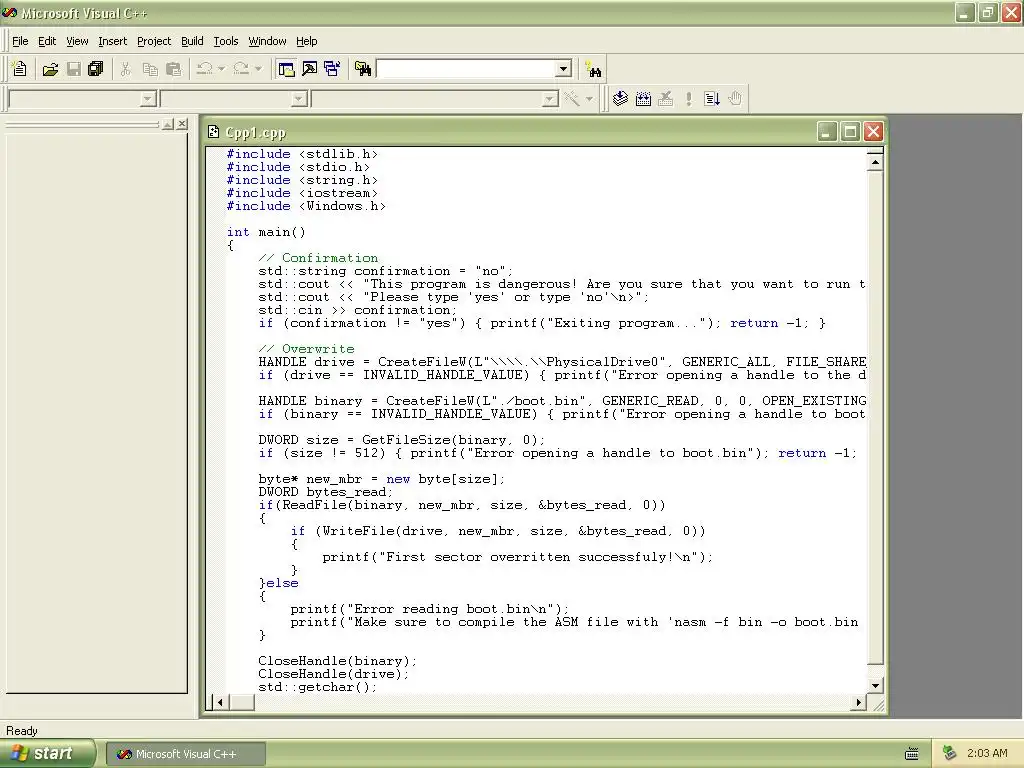
Task: Click the Microsoft Visual C++ taskbar button
Action: 185,754
